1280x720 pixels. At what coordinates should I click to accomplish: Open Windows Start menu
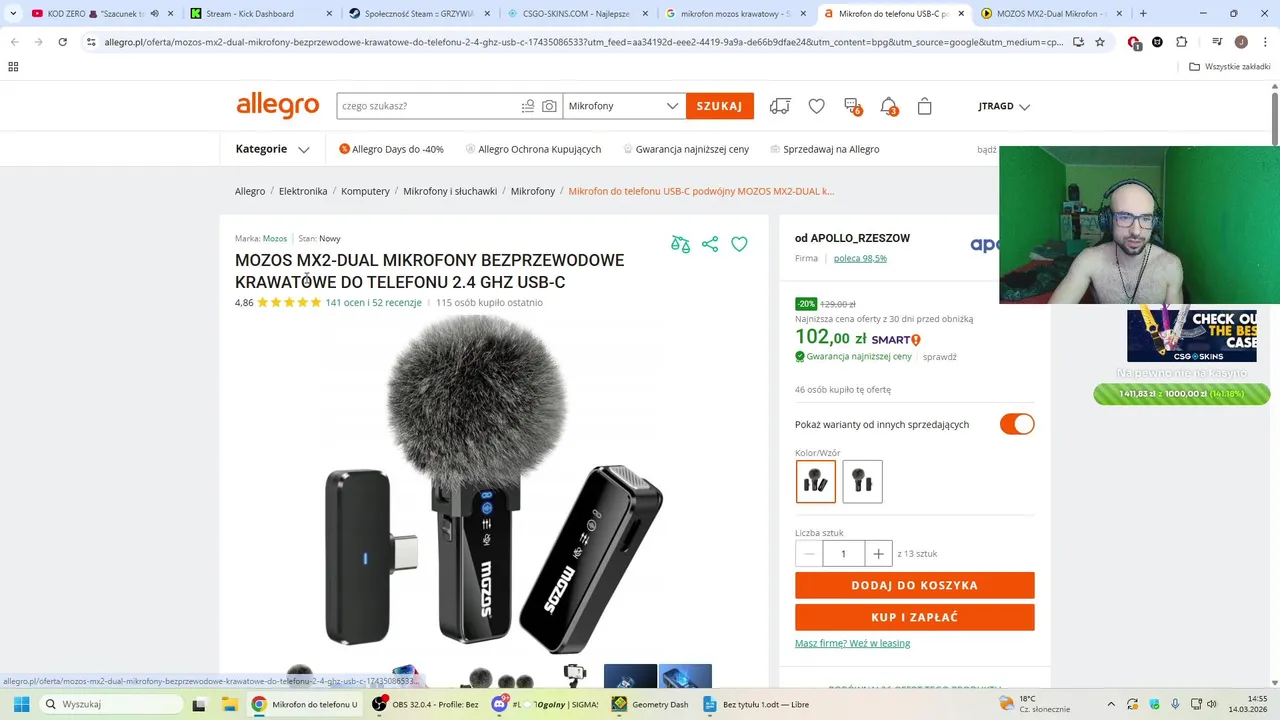tap(21, 704)
